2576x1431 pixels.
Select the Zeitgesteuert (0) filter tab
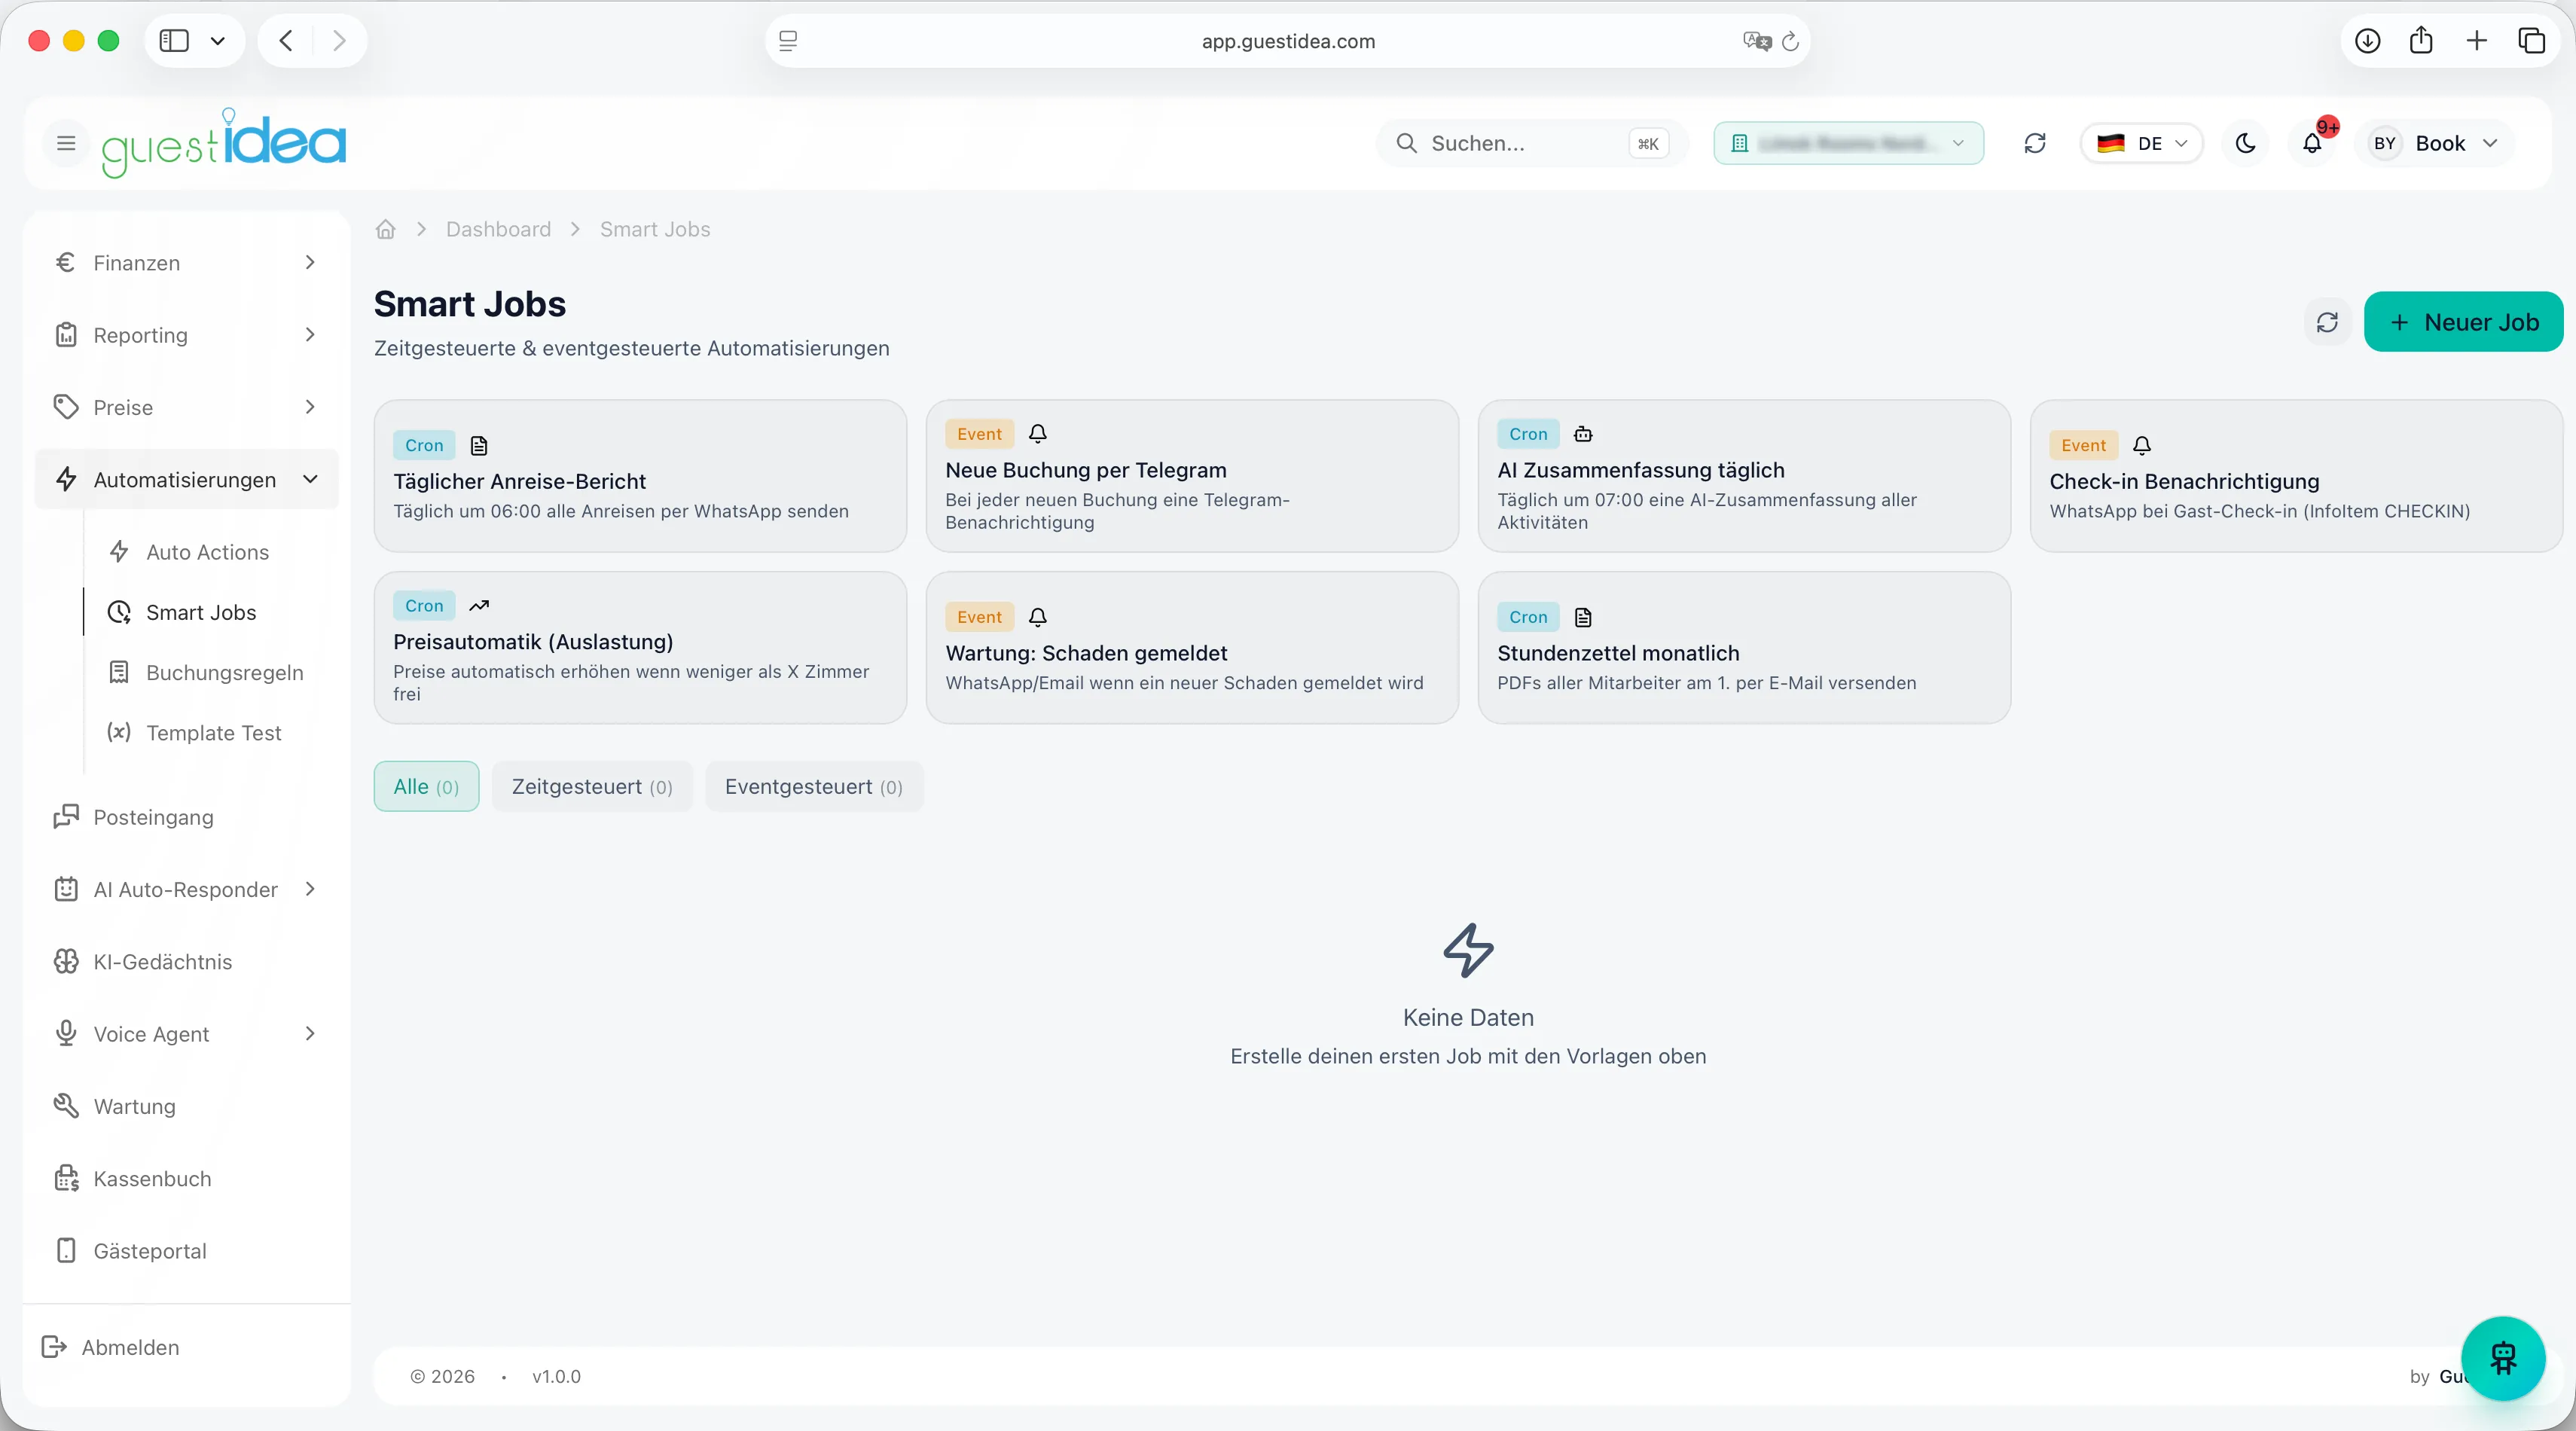[x=592, y=786]
